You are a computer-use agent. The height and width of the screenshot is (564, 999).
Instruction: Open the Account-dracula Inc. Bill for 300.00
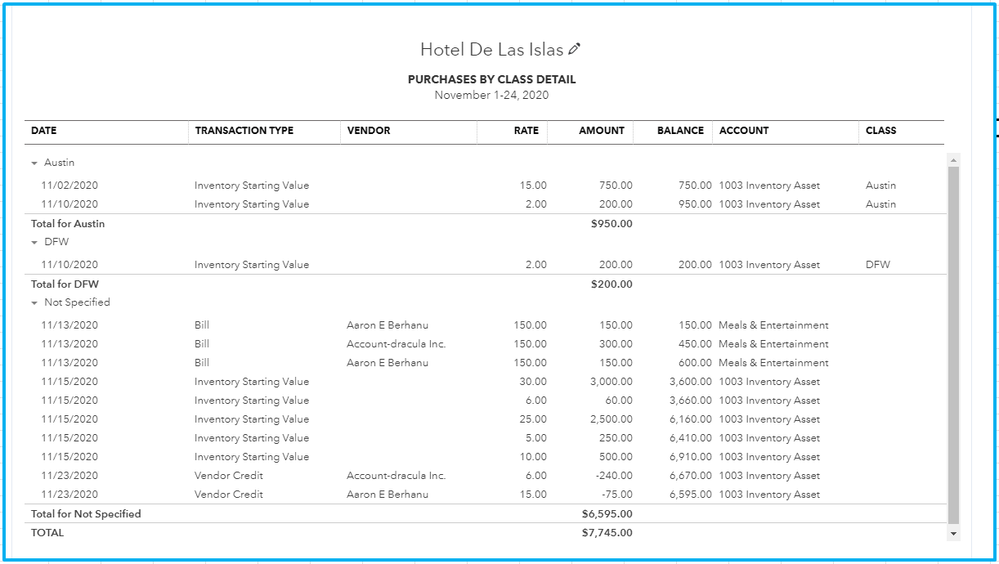pos(484,344)
